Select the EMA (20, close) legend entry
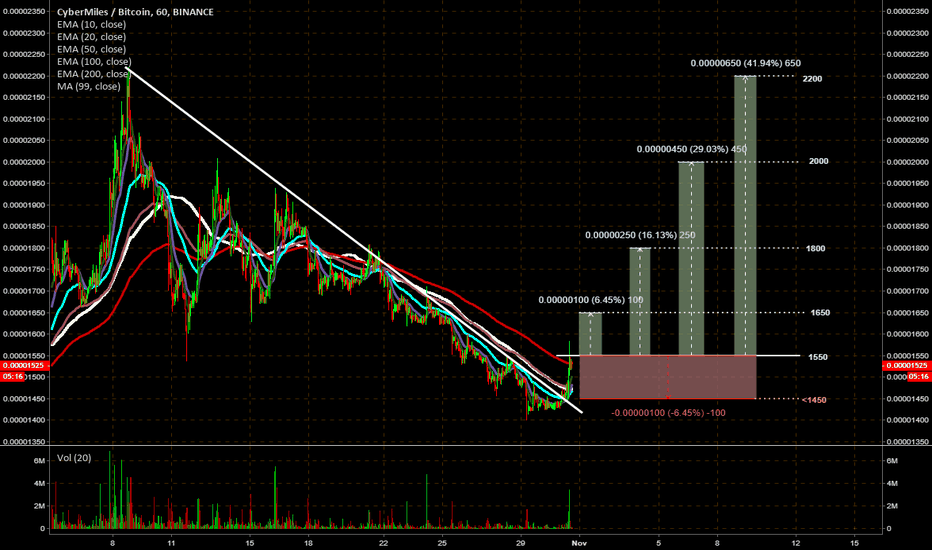This screenshot has height=550, width=932. click(x=92, y=37)
